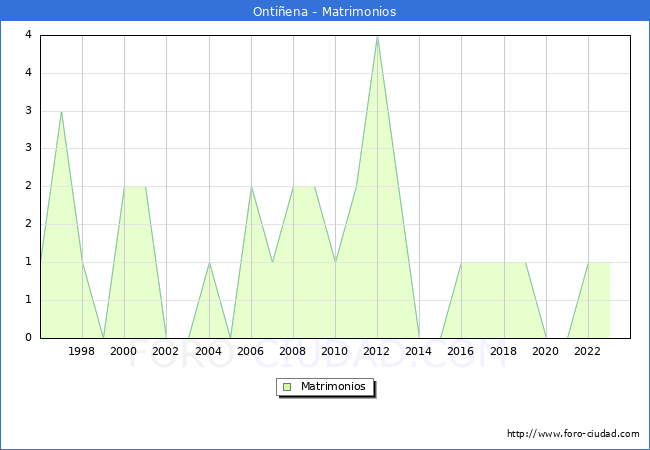Click the 2008 x-axis label
This screenshot has height=450, width=650.
coord(293,351)
